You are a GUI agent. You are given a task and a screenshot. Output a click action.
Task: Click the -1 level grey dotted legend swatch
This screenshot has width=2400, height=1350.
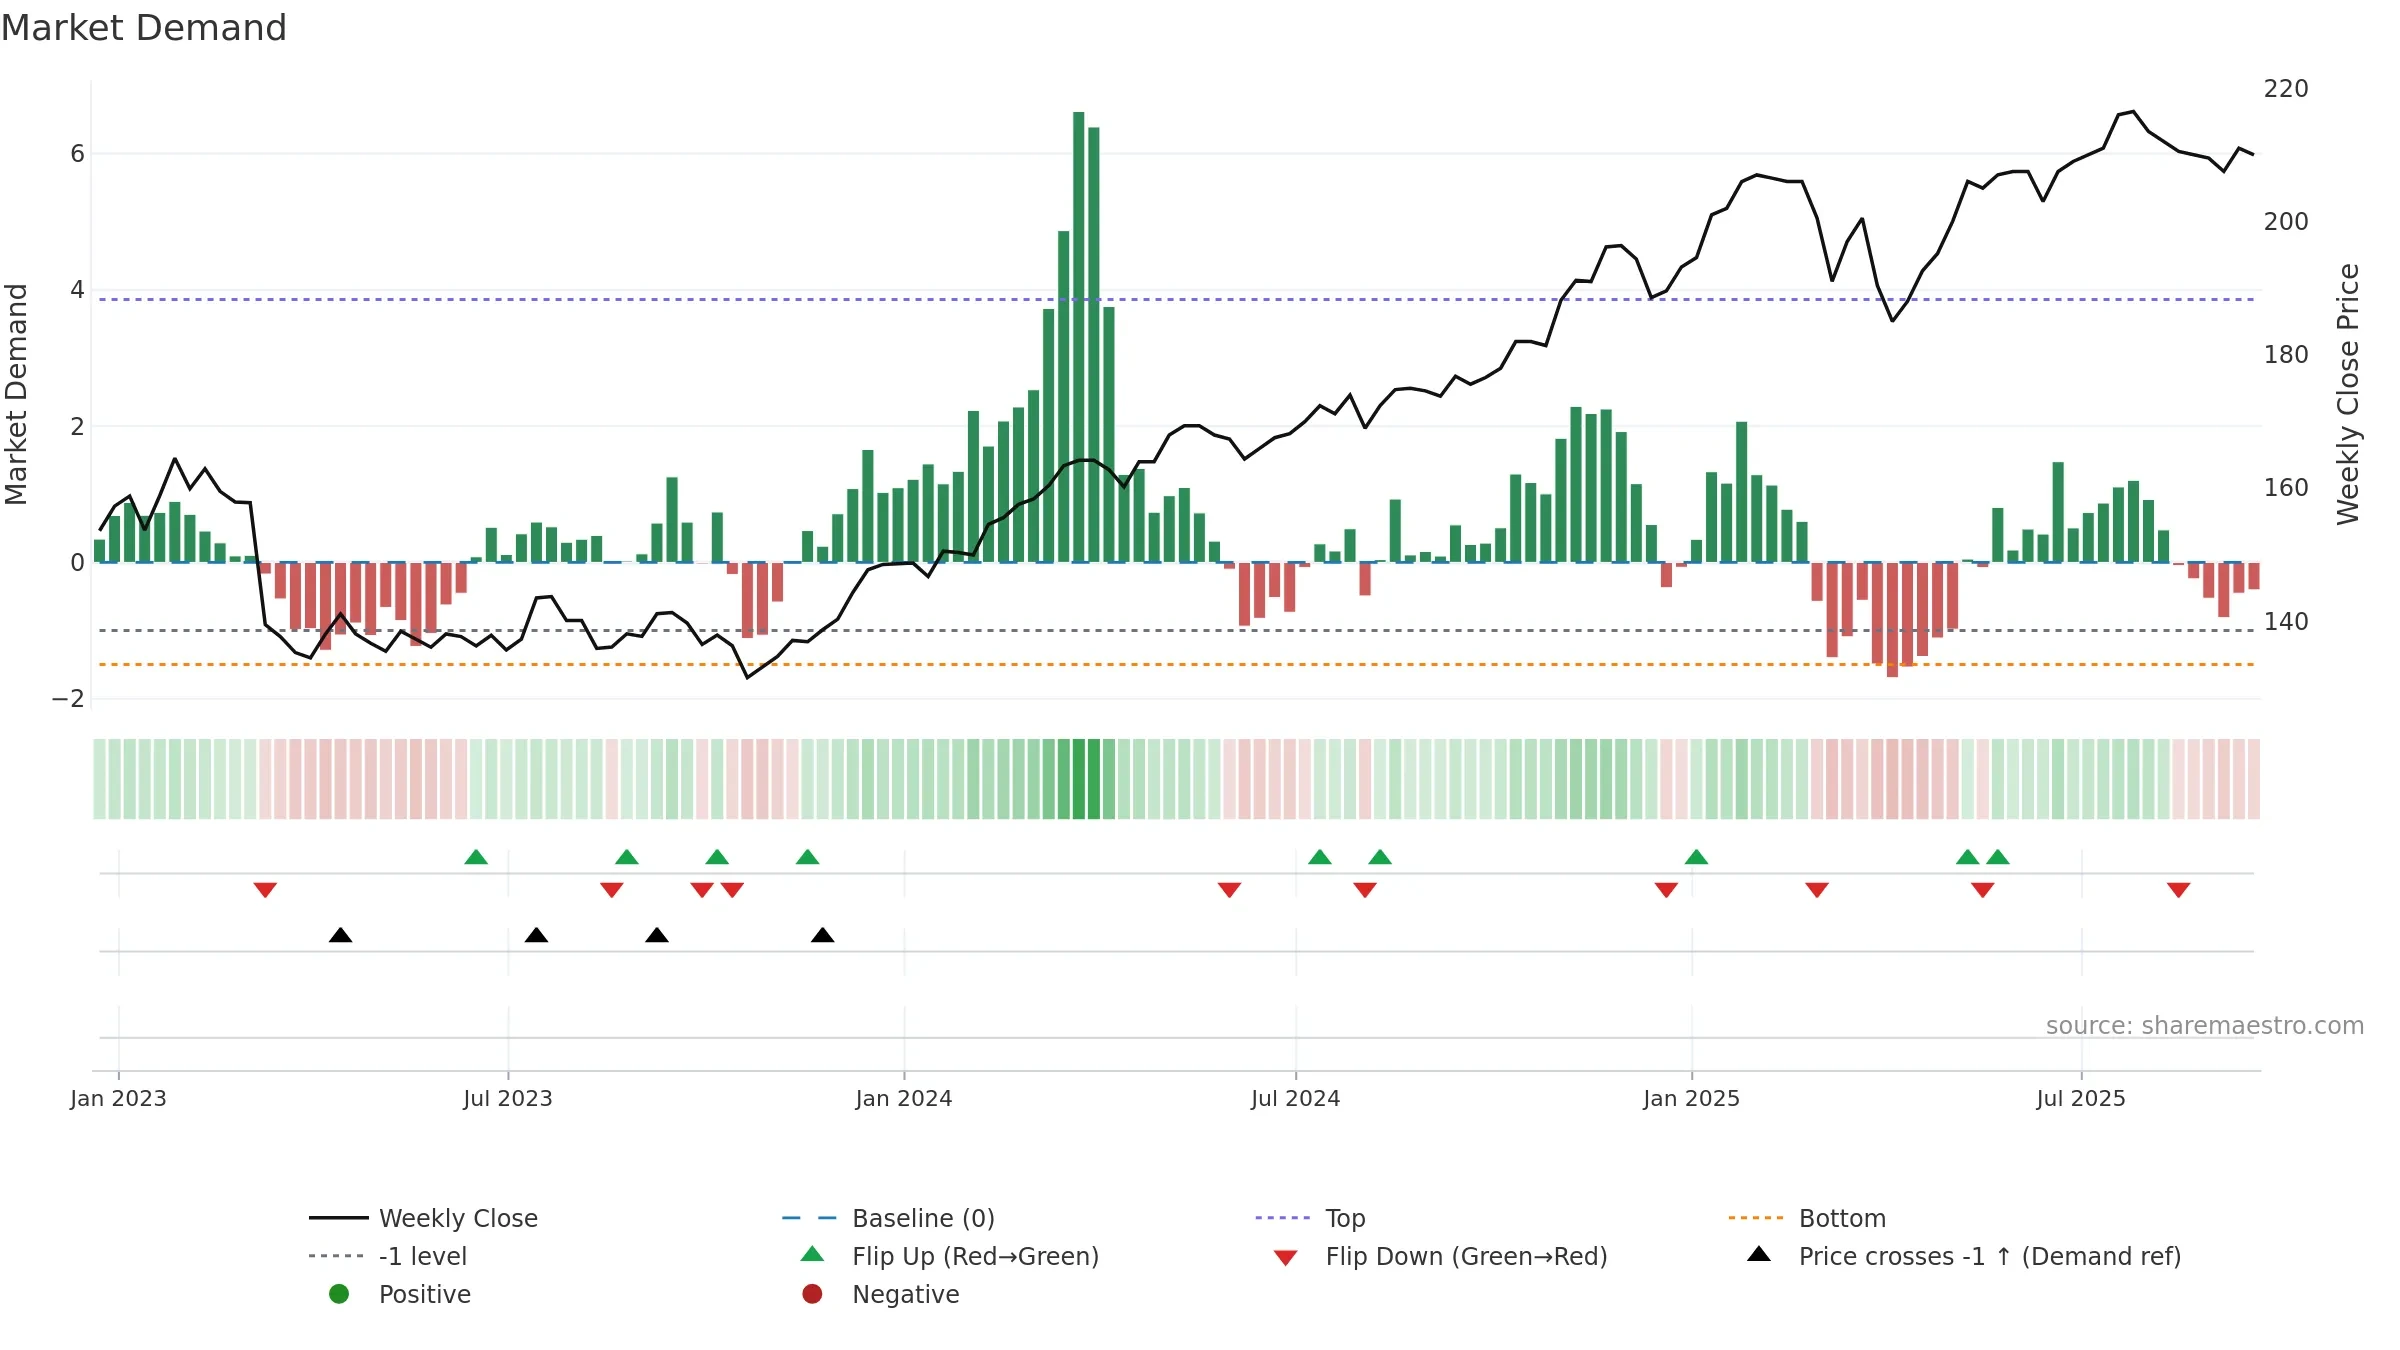click(336, 1256)
